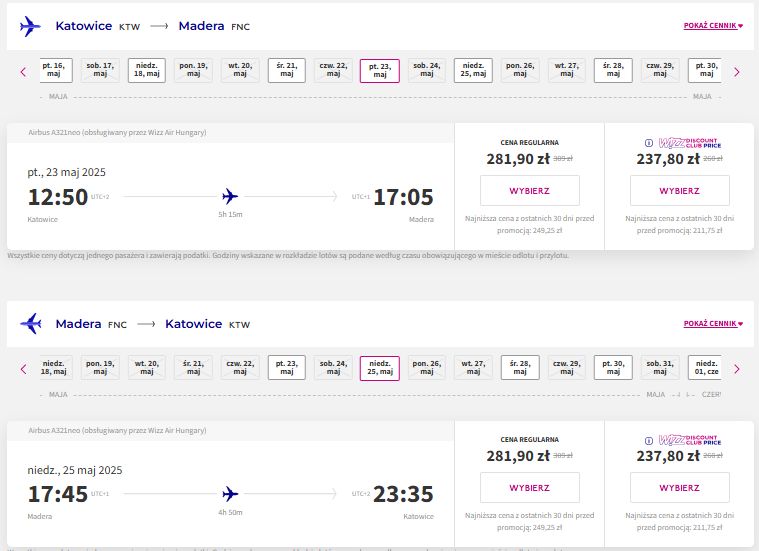This screenshot has height=551, width=759.
Task: Choose return regular price Wybierz button
Action: [x=530, y=488]
